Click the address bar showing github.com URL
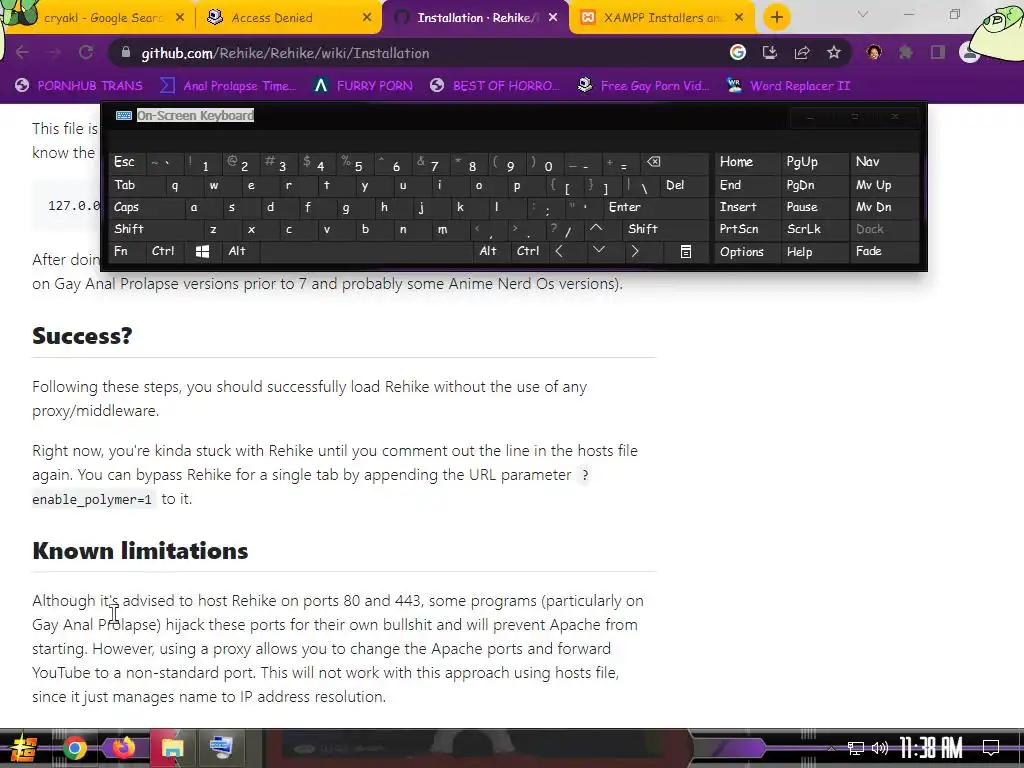The height and width of the screenshot is (768, 1024). pyautogui.click(x=418, y=53)
